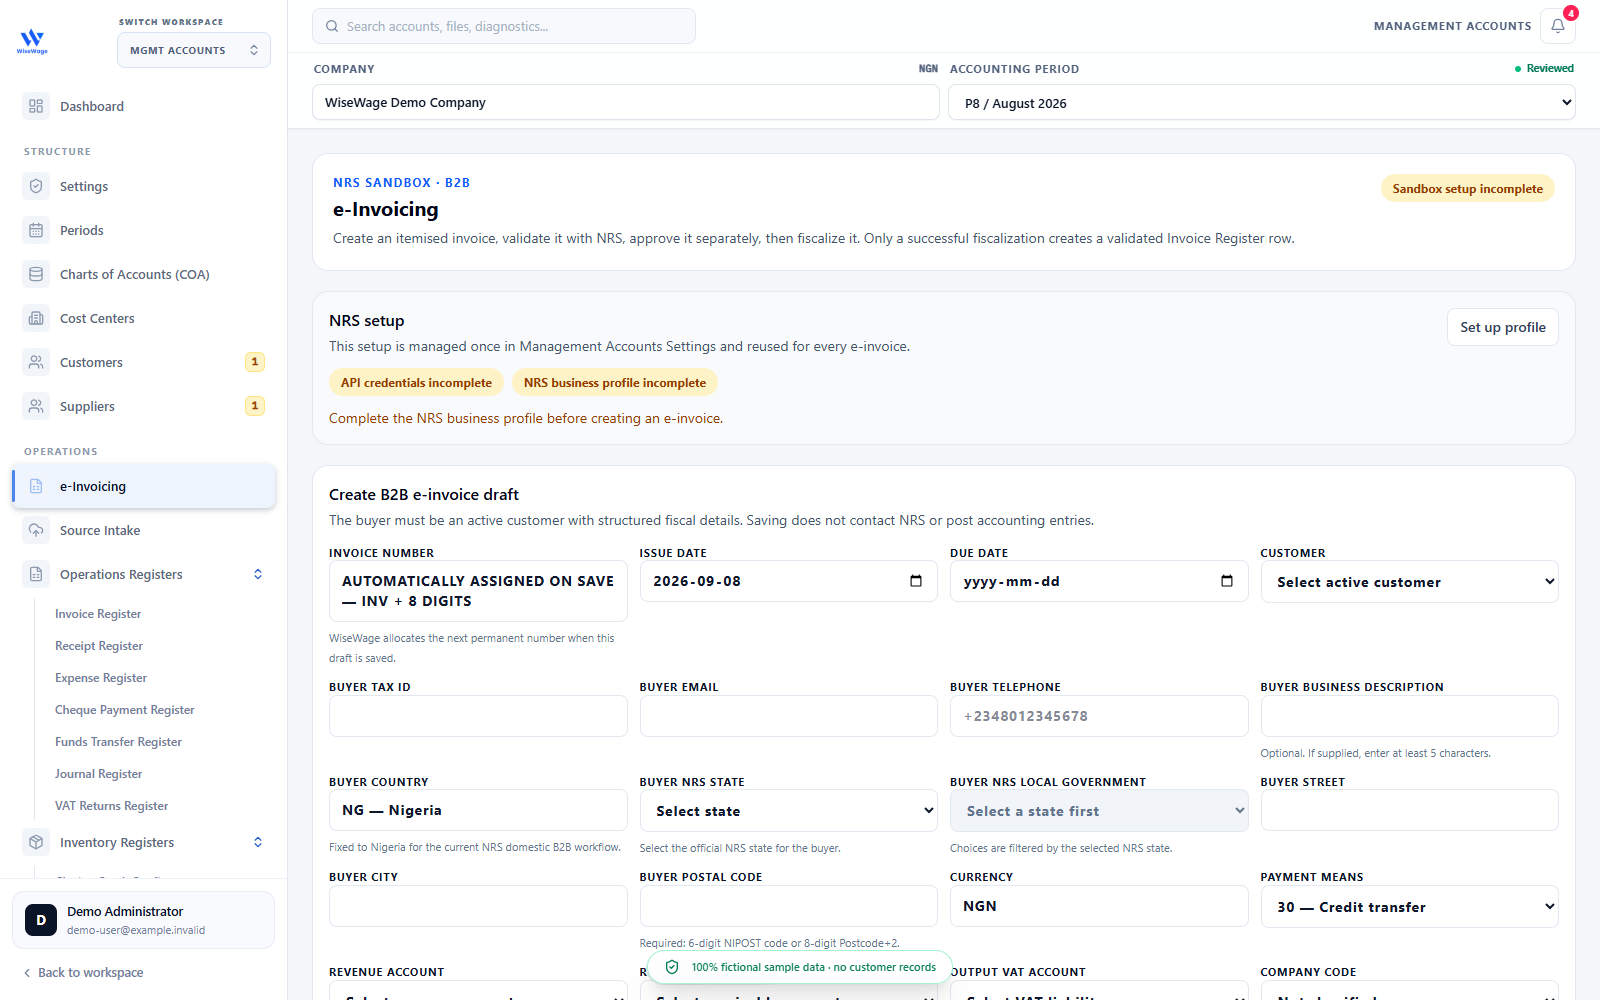Open notifications bell icon
Viewport: 1600px width, 1000px height.
pos(1558,26)
